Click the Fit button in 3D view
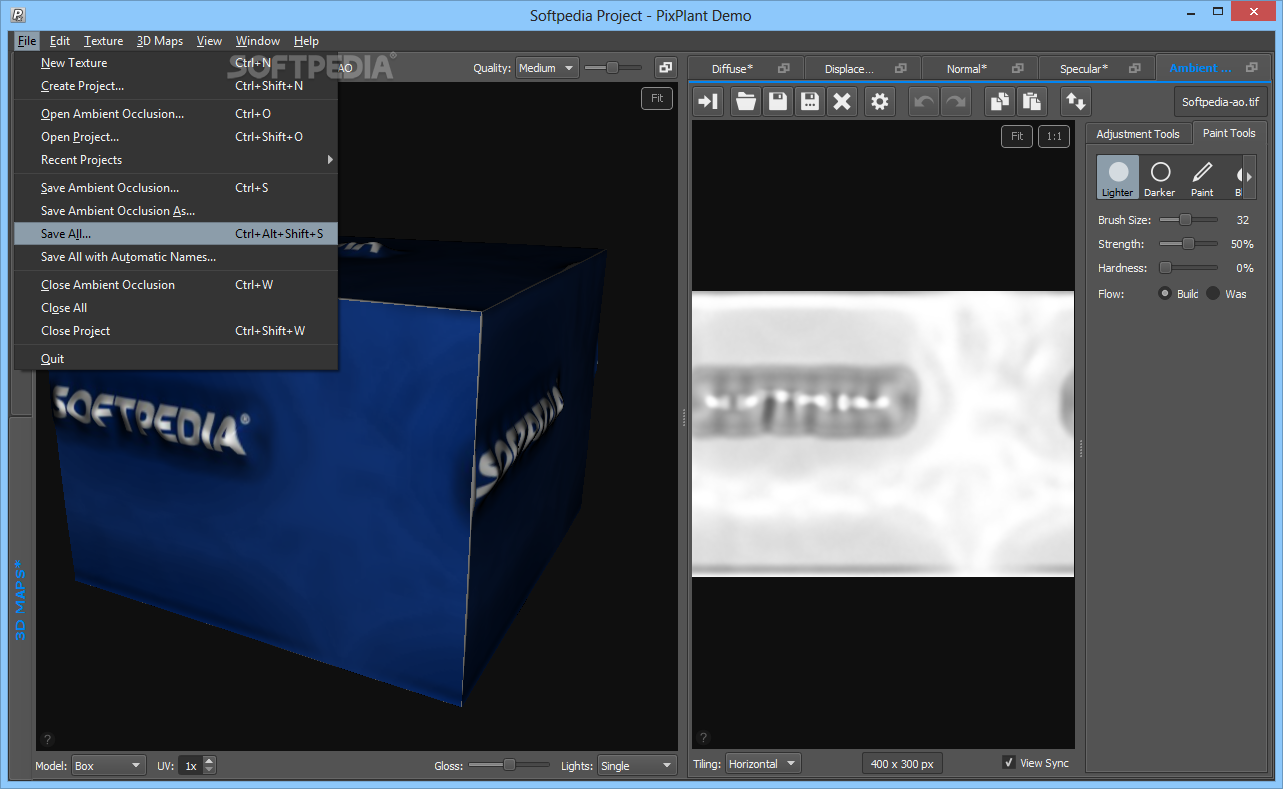1283x789 pixels. tap(657, 98)
